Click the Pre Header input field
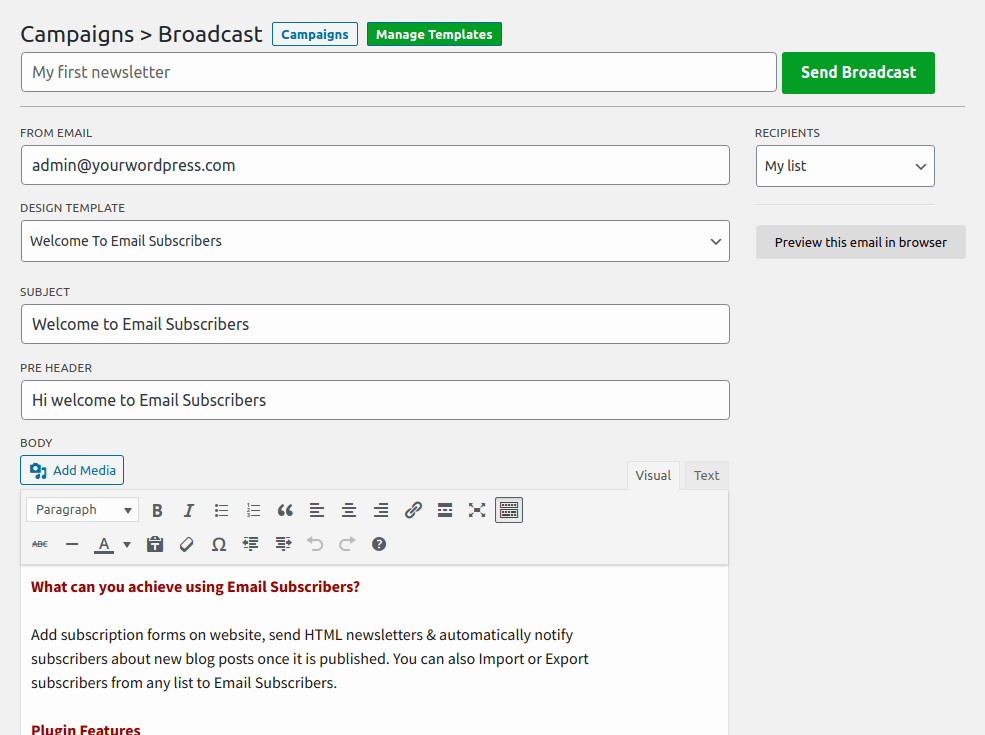 [x=375, y=400]
